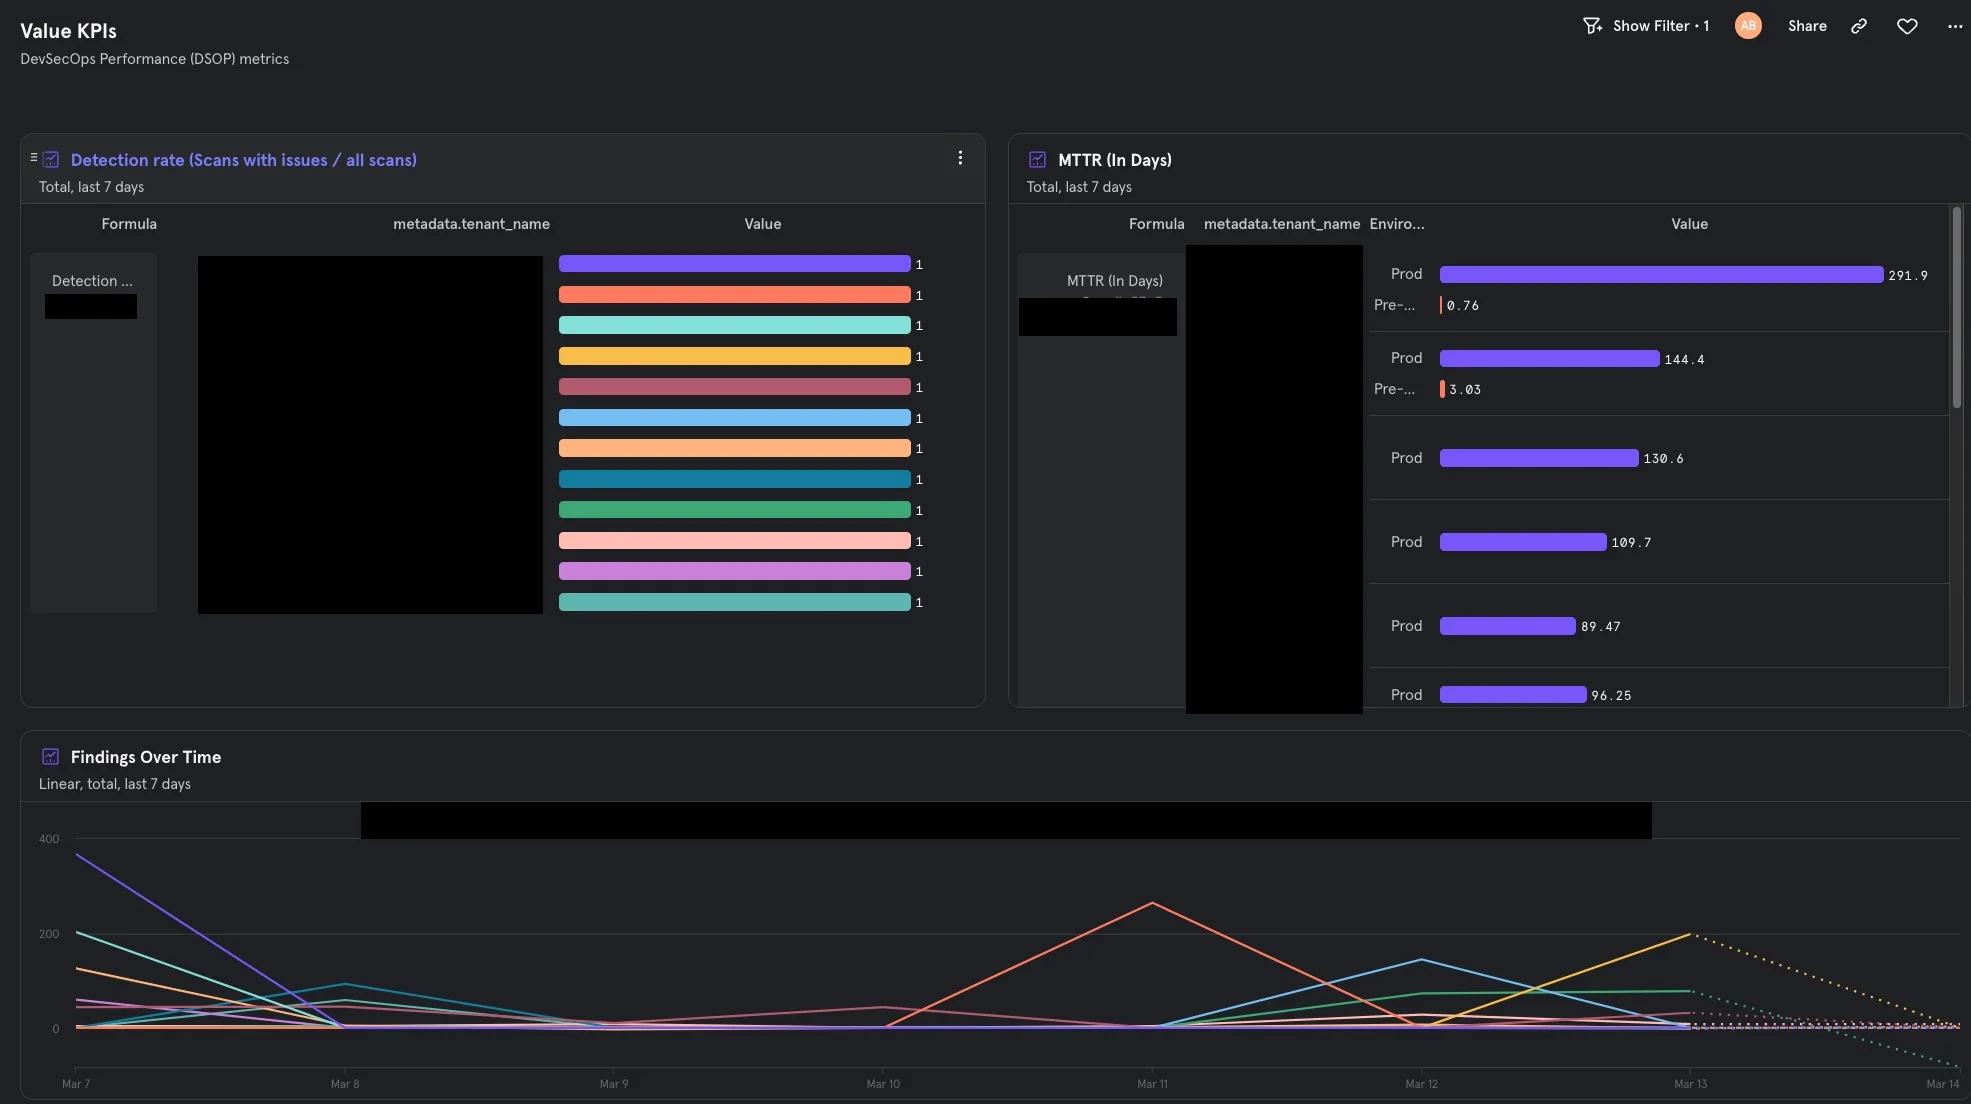
Task: Open Detection rate panel kebab menu
Action: pyautogui.click(x=960, y=158)
